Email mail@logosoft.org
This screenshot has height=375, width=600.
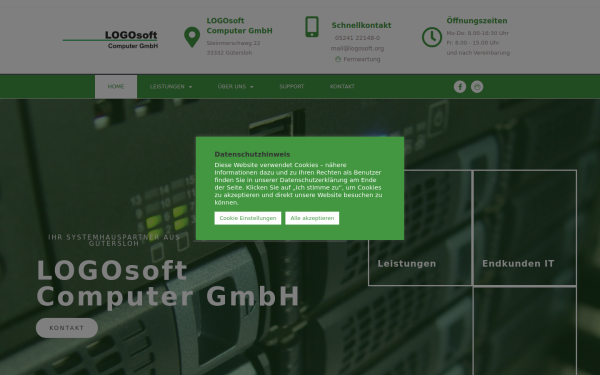pyautogui.click(x=357, y=49)
